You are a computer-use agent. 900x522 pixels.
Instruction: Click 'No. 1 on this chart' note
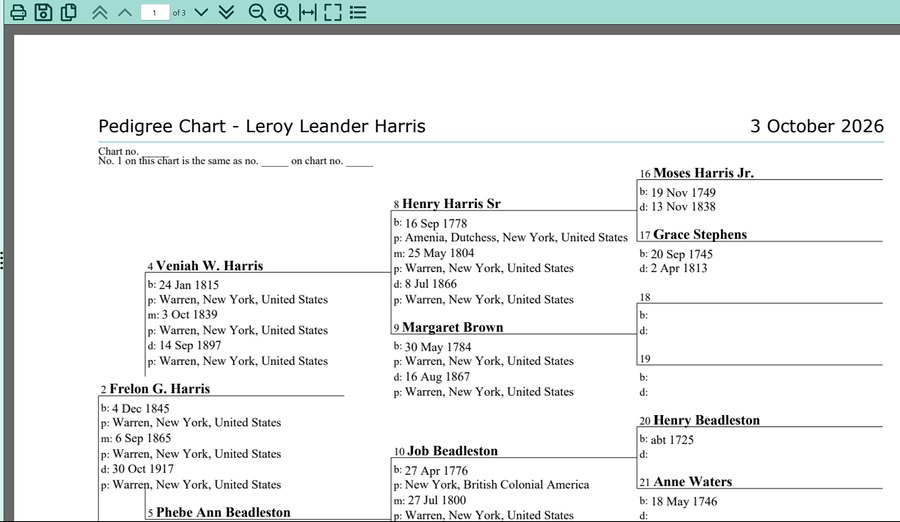[235, 161]
